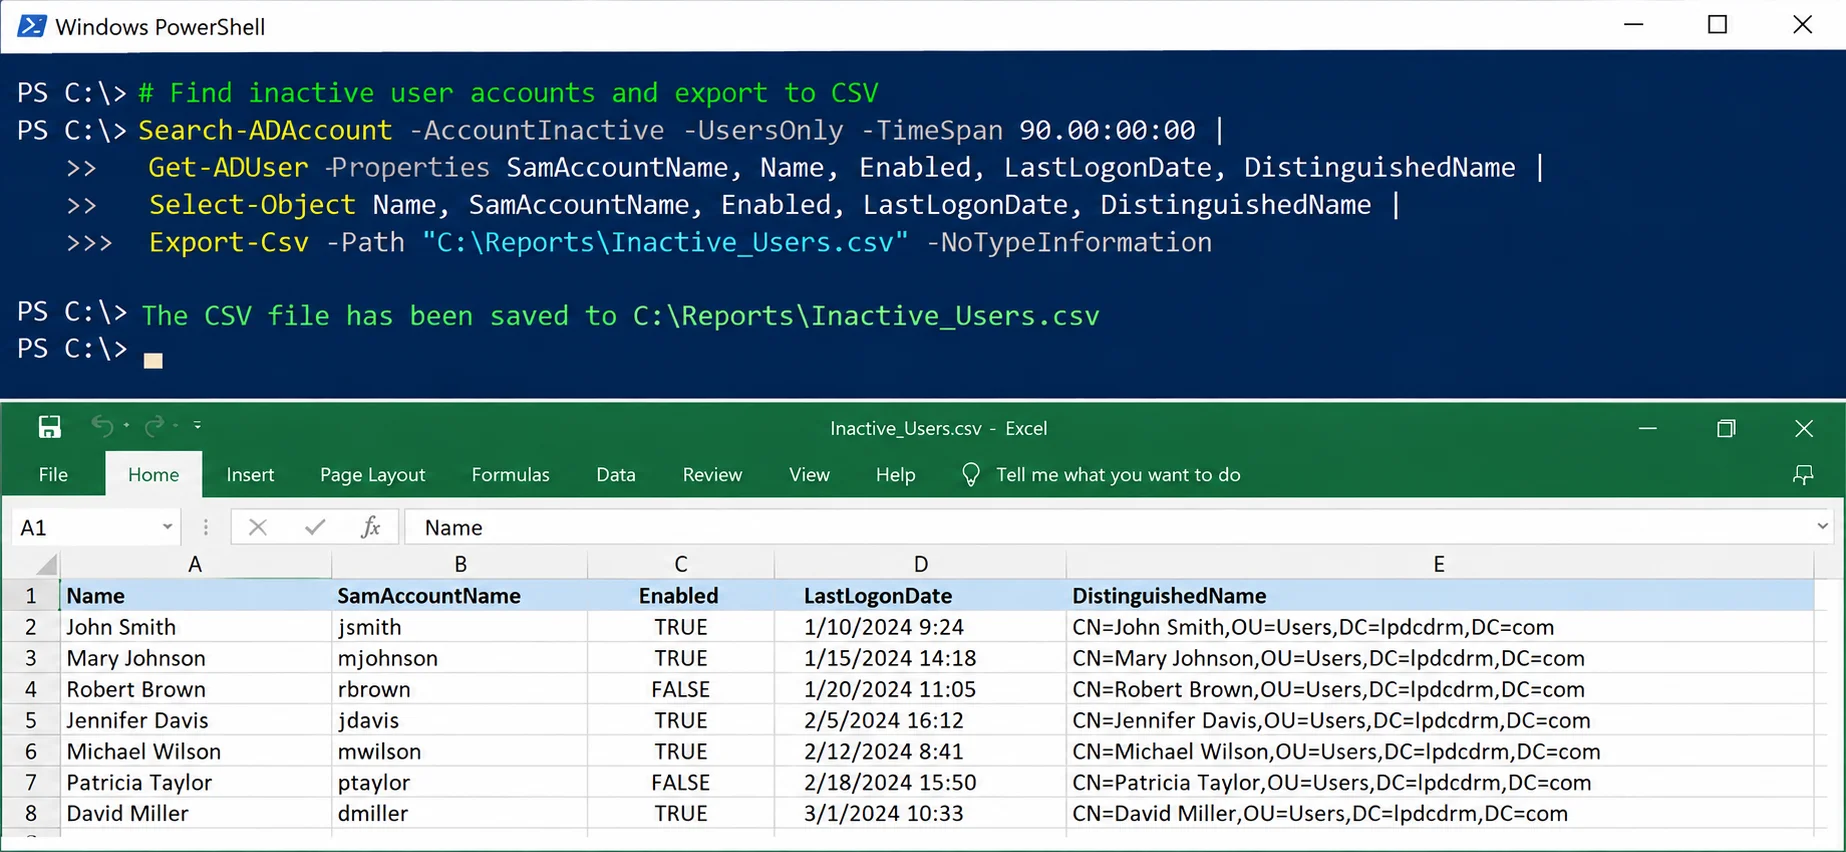Click the cancel X in formula bar
The width and height of the screenshot is (1846, 852).
[258, 527]
